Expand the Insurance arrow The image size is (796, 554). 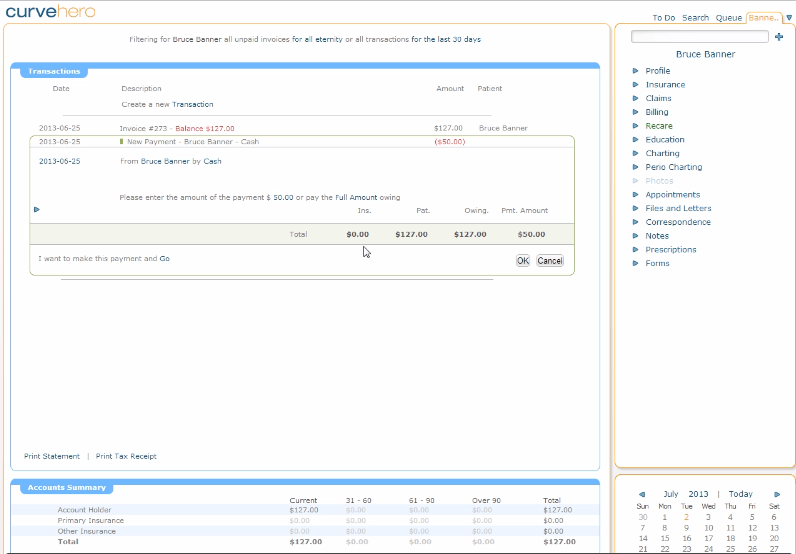click(x=635, y=84)
